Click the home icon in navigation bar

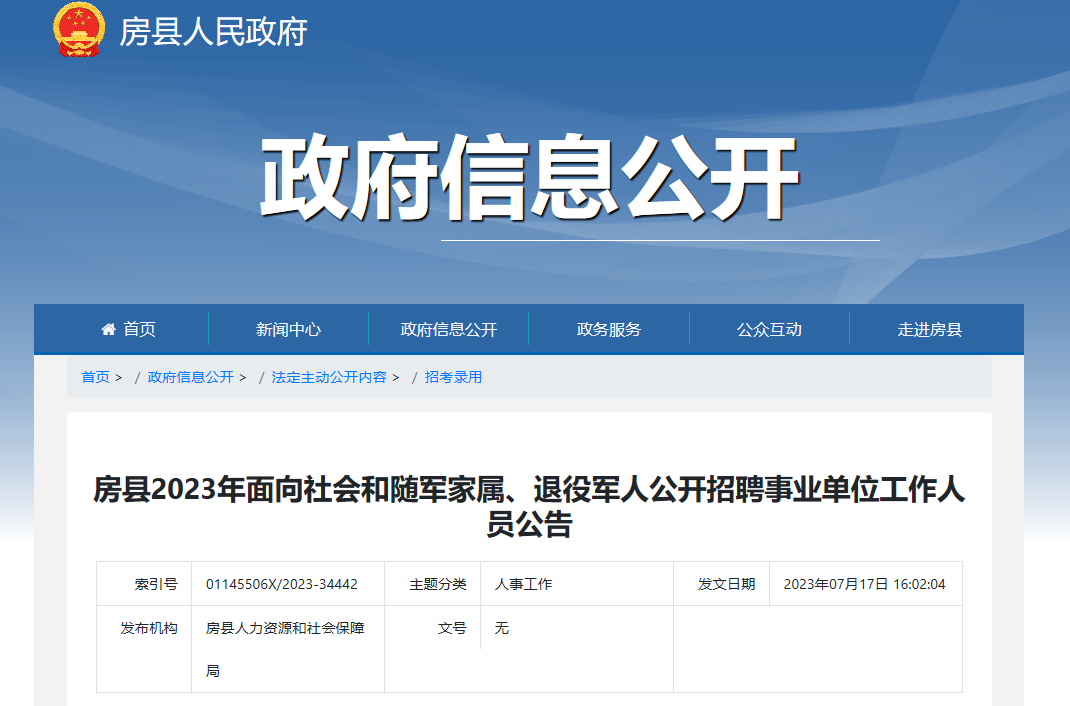[109, 329]
